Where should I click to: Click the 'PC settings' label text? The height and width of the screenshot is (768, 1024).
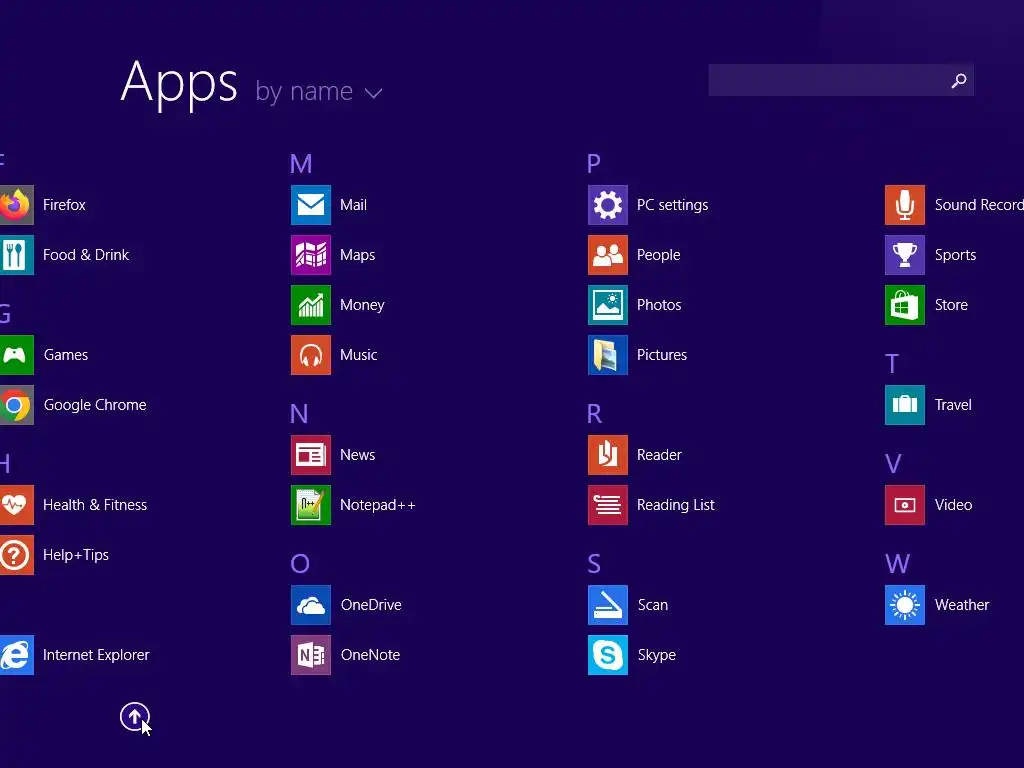[673, 205]
